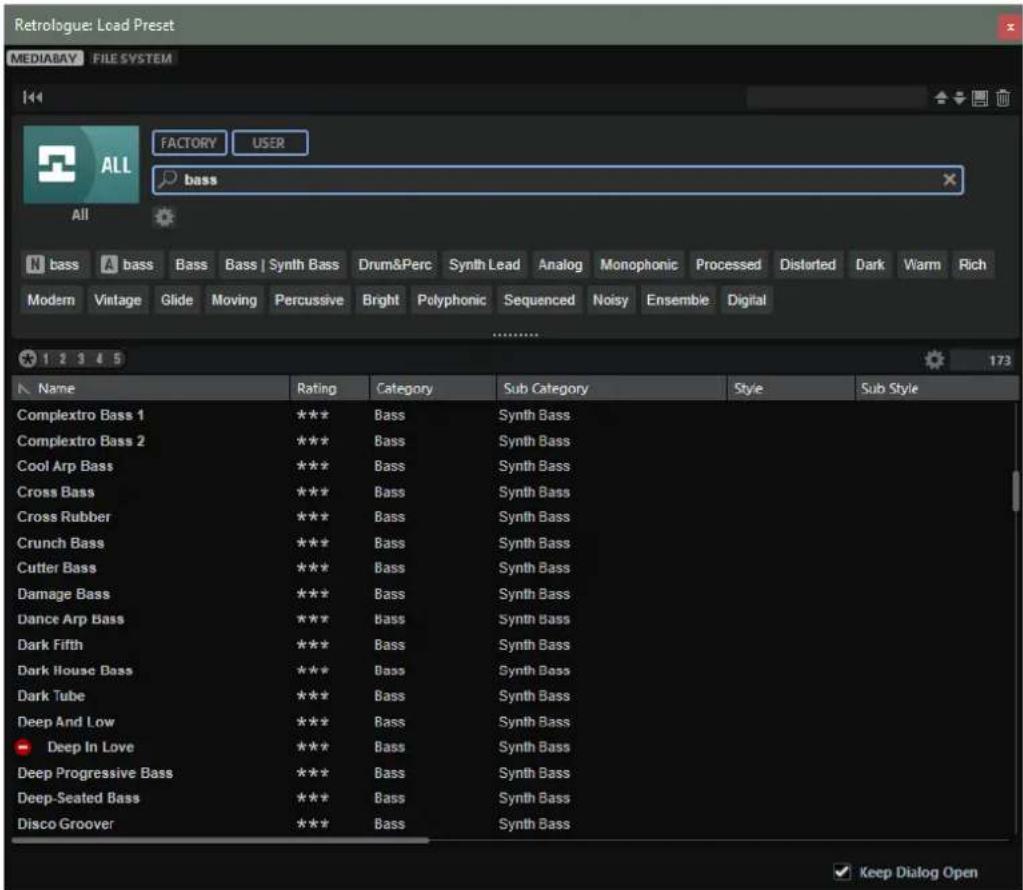
Task: Apply the Noisy tag filter
Action: coord(610,299)
